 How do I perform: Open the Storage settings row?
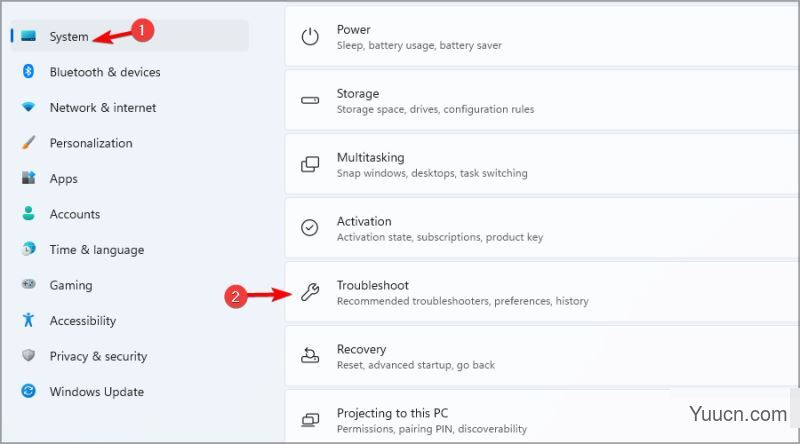click(x=542, y=101)
